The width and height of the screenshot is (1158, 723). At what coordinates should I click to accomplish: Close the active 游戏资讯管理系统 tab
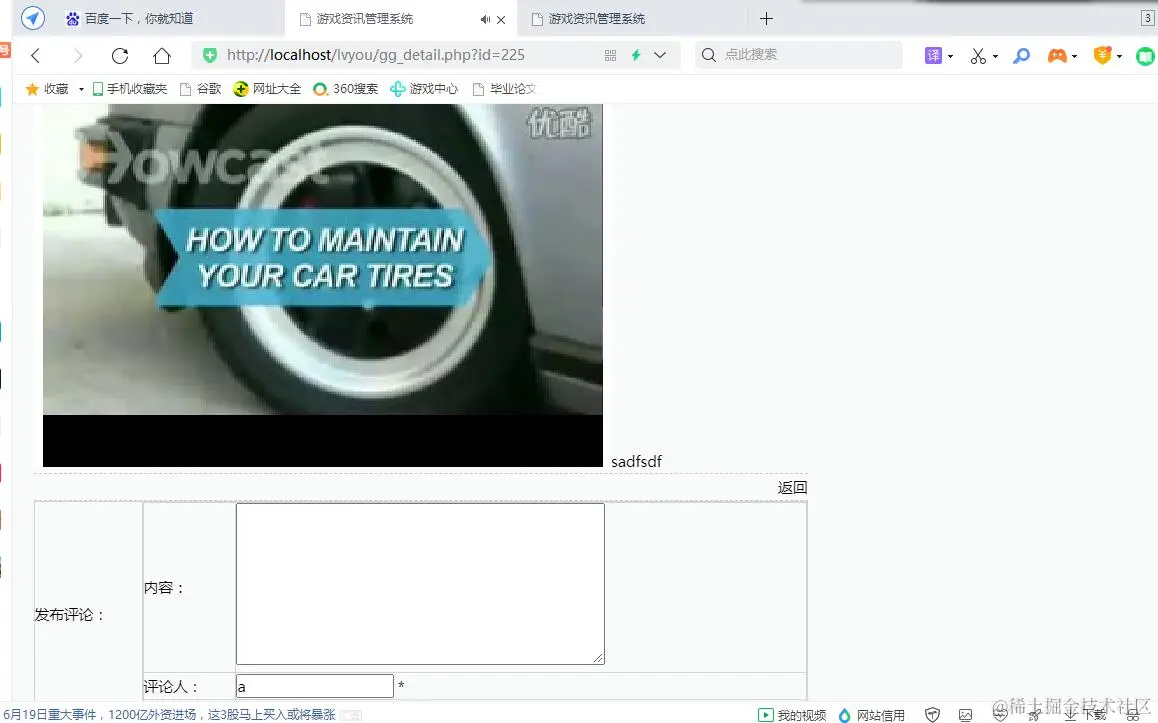click(501, 20)
